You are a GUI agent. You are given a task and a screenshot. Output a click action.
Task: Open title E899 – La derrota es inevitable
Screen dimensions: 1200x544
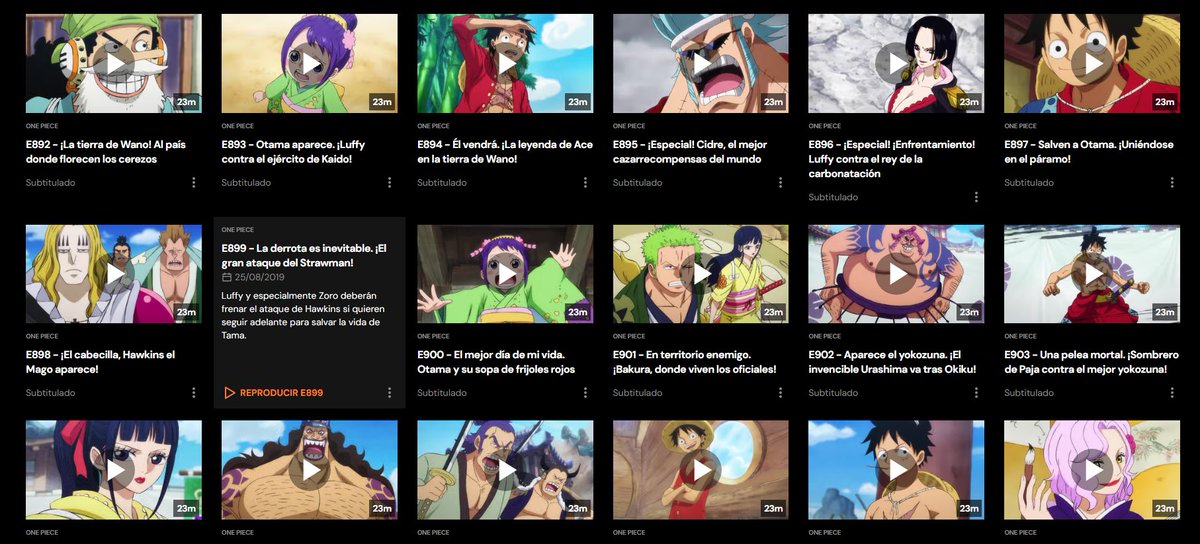(x=306, y=255)
